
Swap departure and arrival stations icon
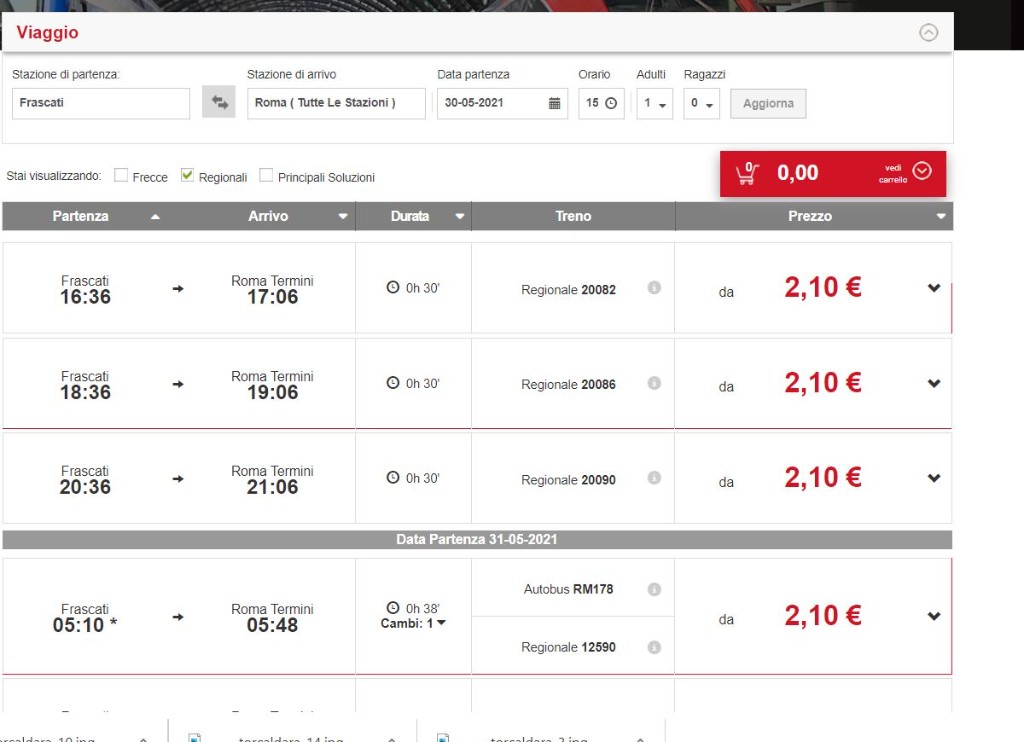pos(219,103)
